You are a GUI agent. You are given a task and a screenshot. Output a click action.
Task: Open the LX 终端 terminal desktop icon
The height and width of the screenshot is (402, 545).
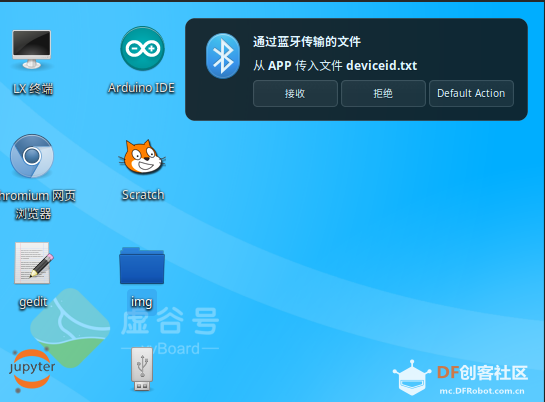[32, 49]
